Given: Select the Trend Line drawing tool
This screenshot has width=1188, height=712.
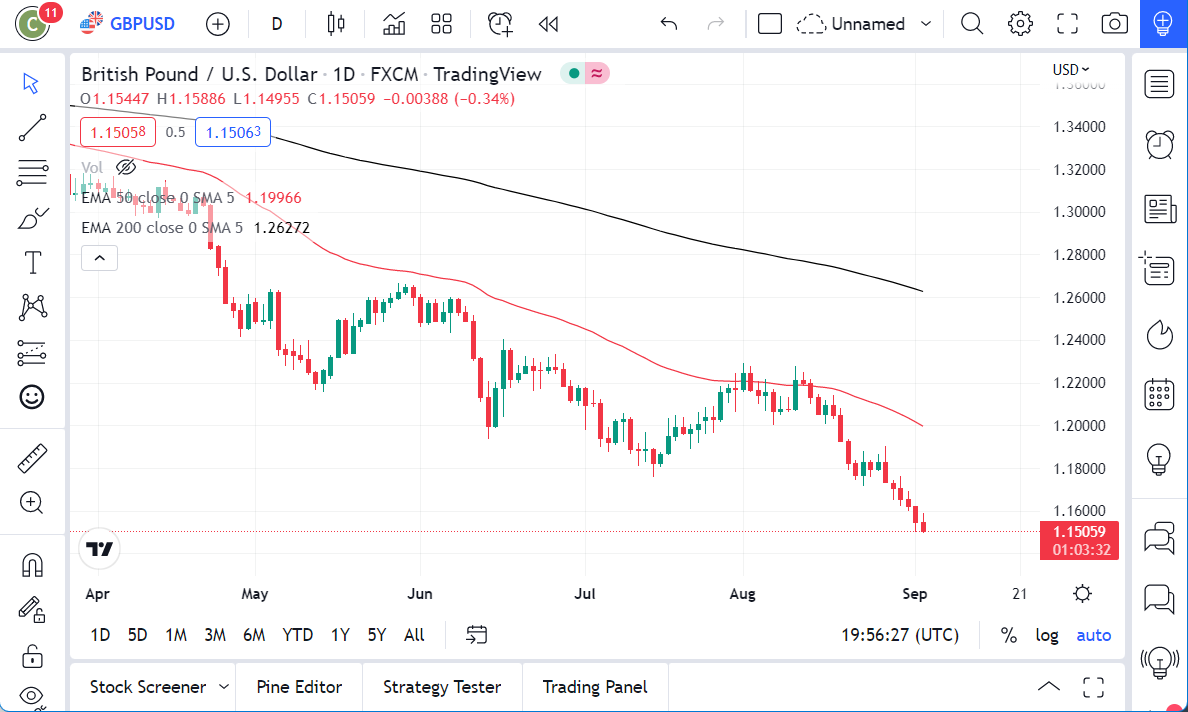Looking at the screenshot, I should [32, 128].
